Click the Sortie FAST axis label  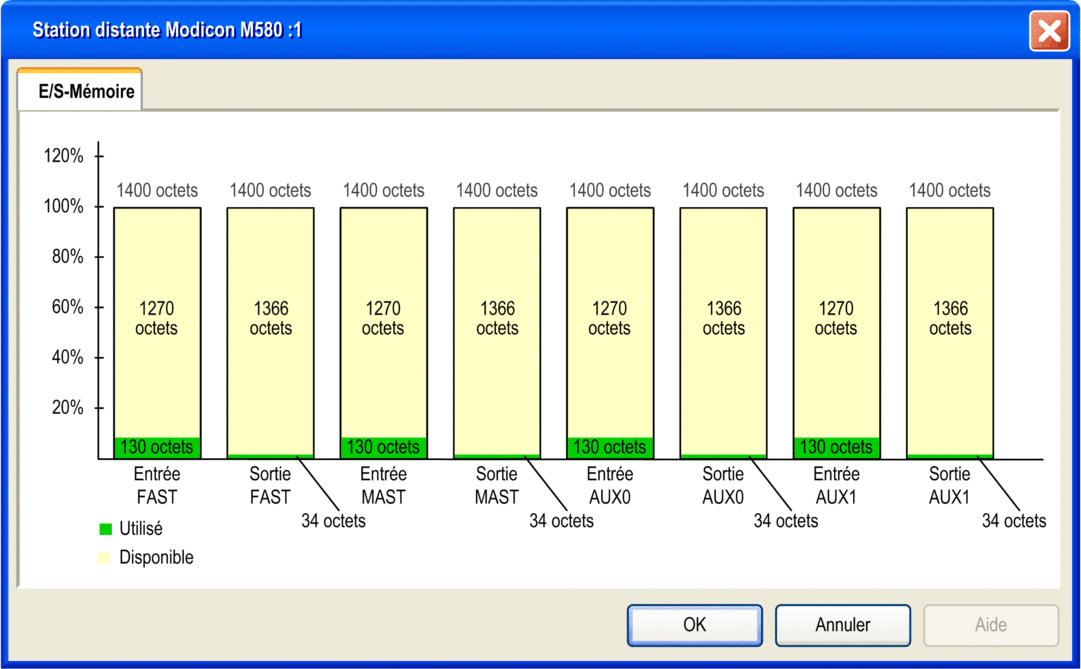point(270,486)
